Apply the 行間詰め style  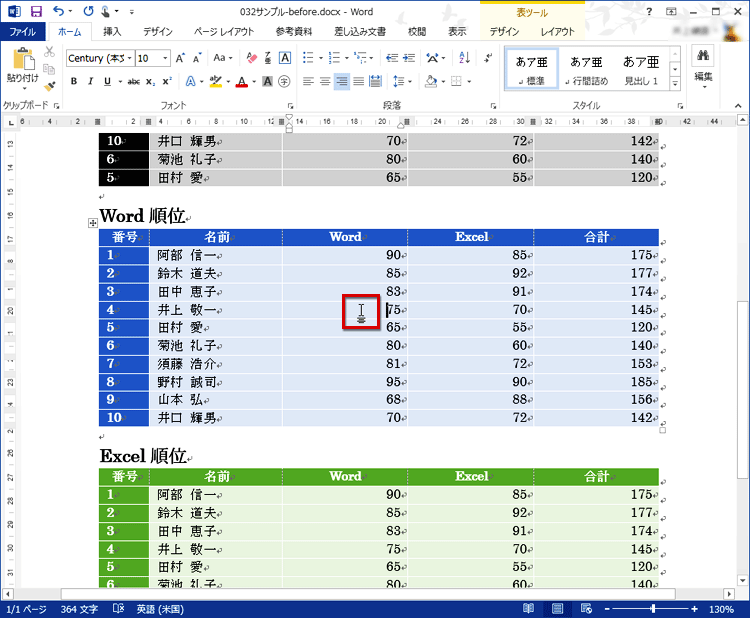point(586,68)
